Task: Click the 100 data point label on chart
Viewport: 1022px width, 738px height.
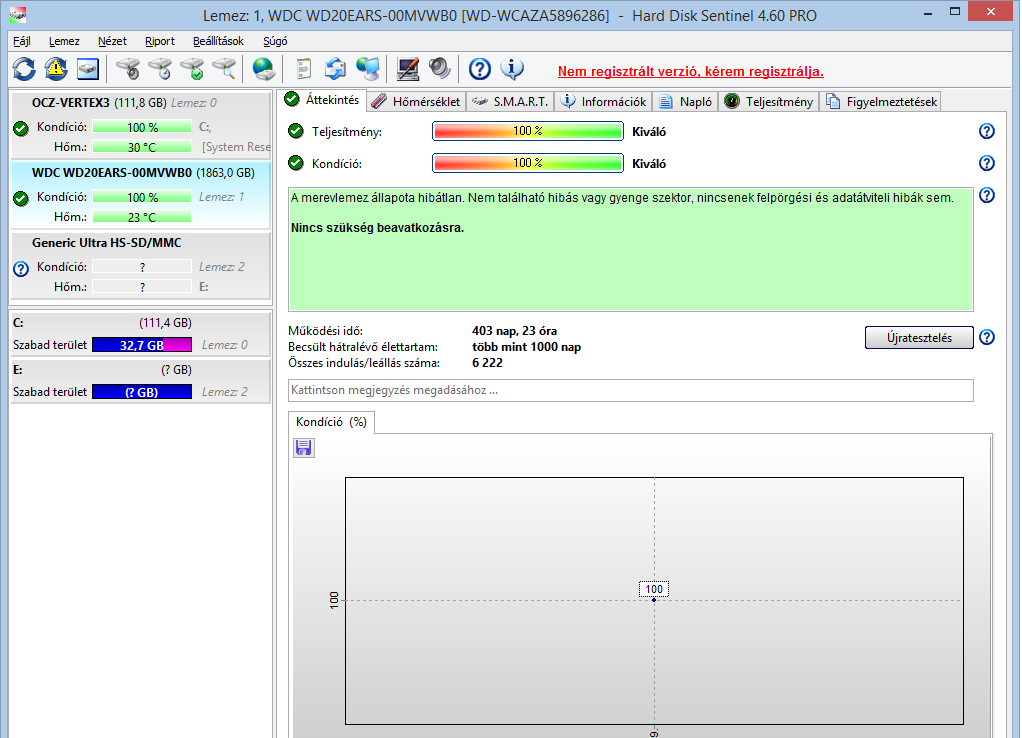Action: pyautogui.click(x=654, y=589)
